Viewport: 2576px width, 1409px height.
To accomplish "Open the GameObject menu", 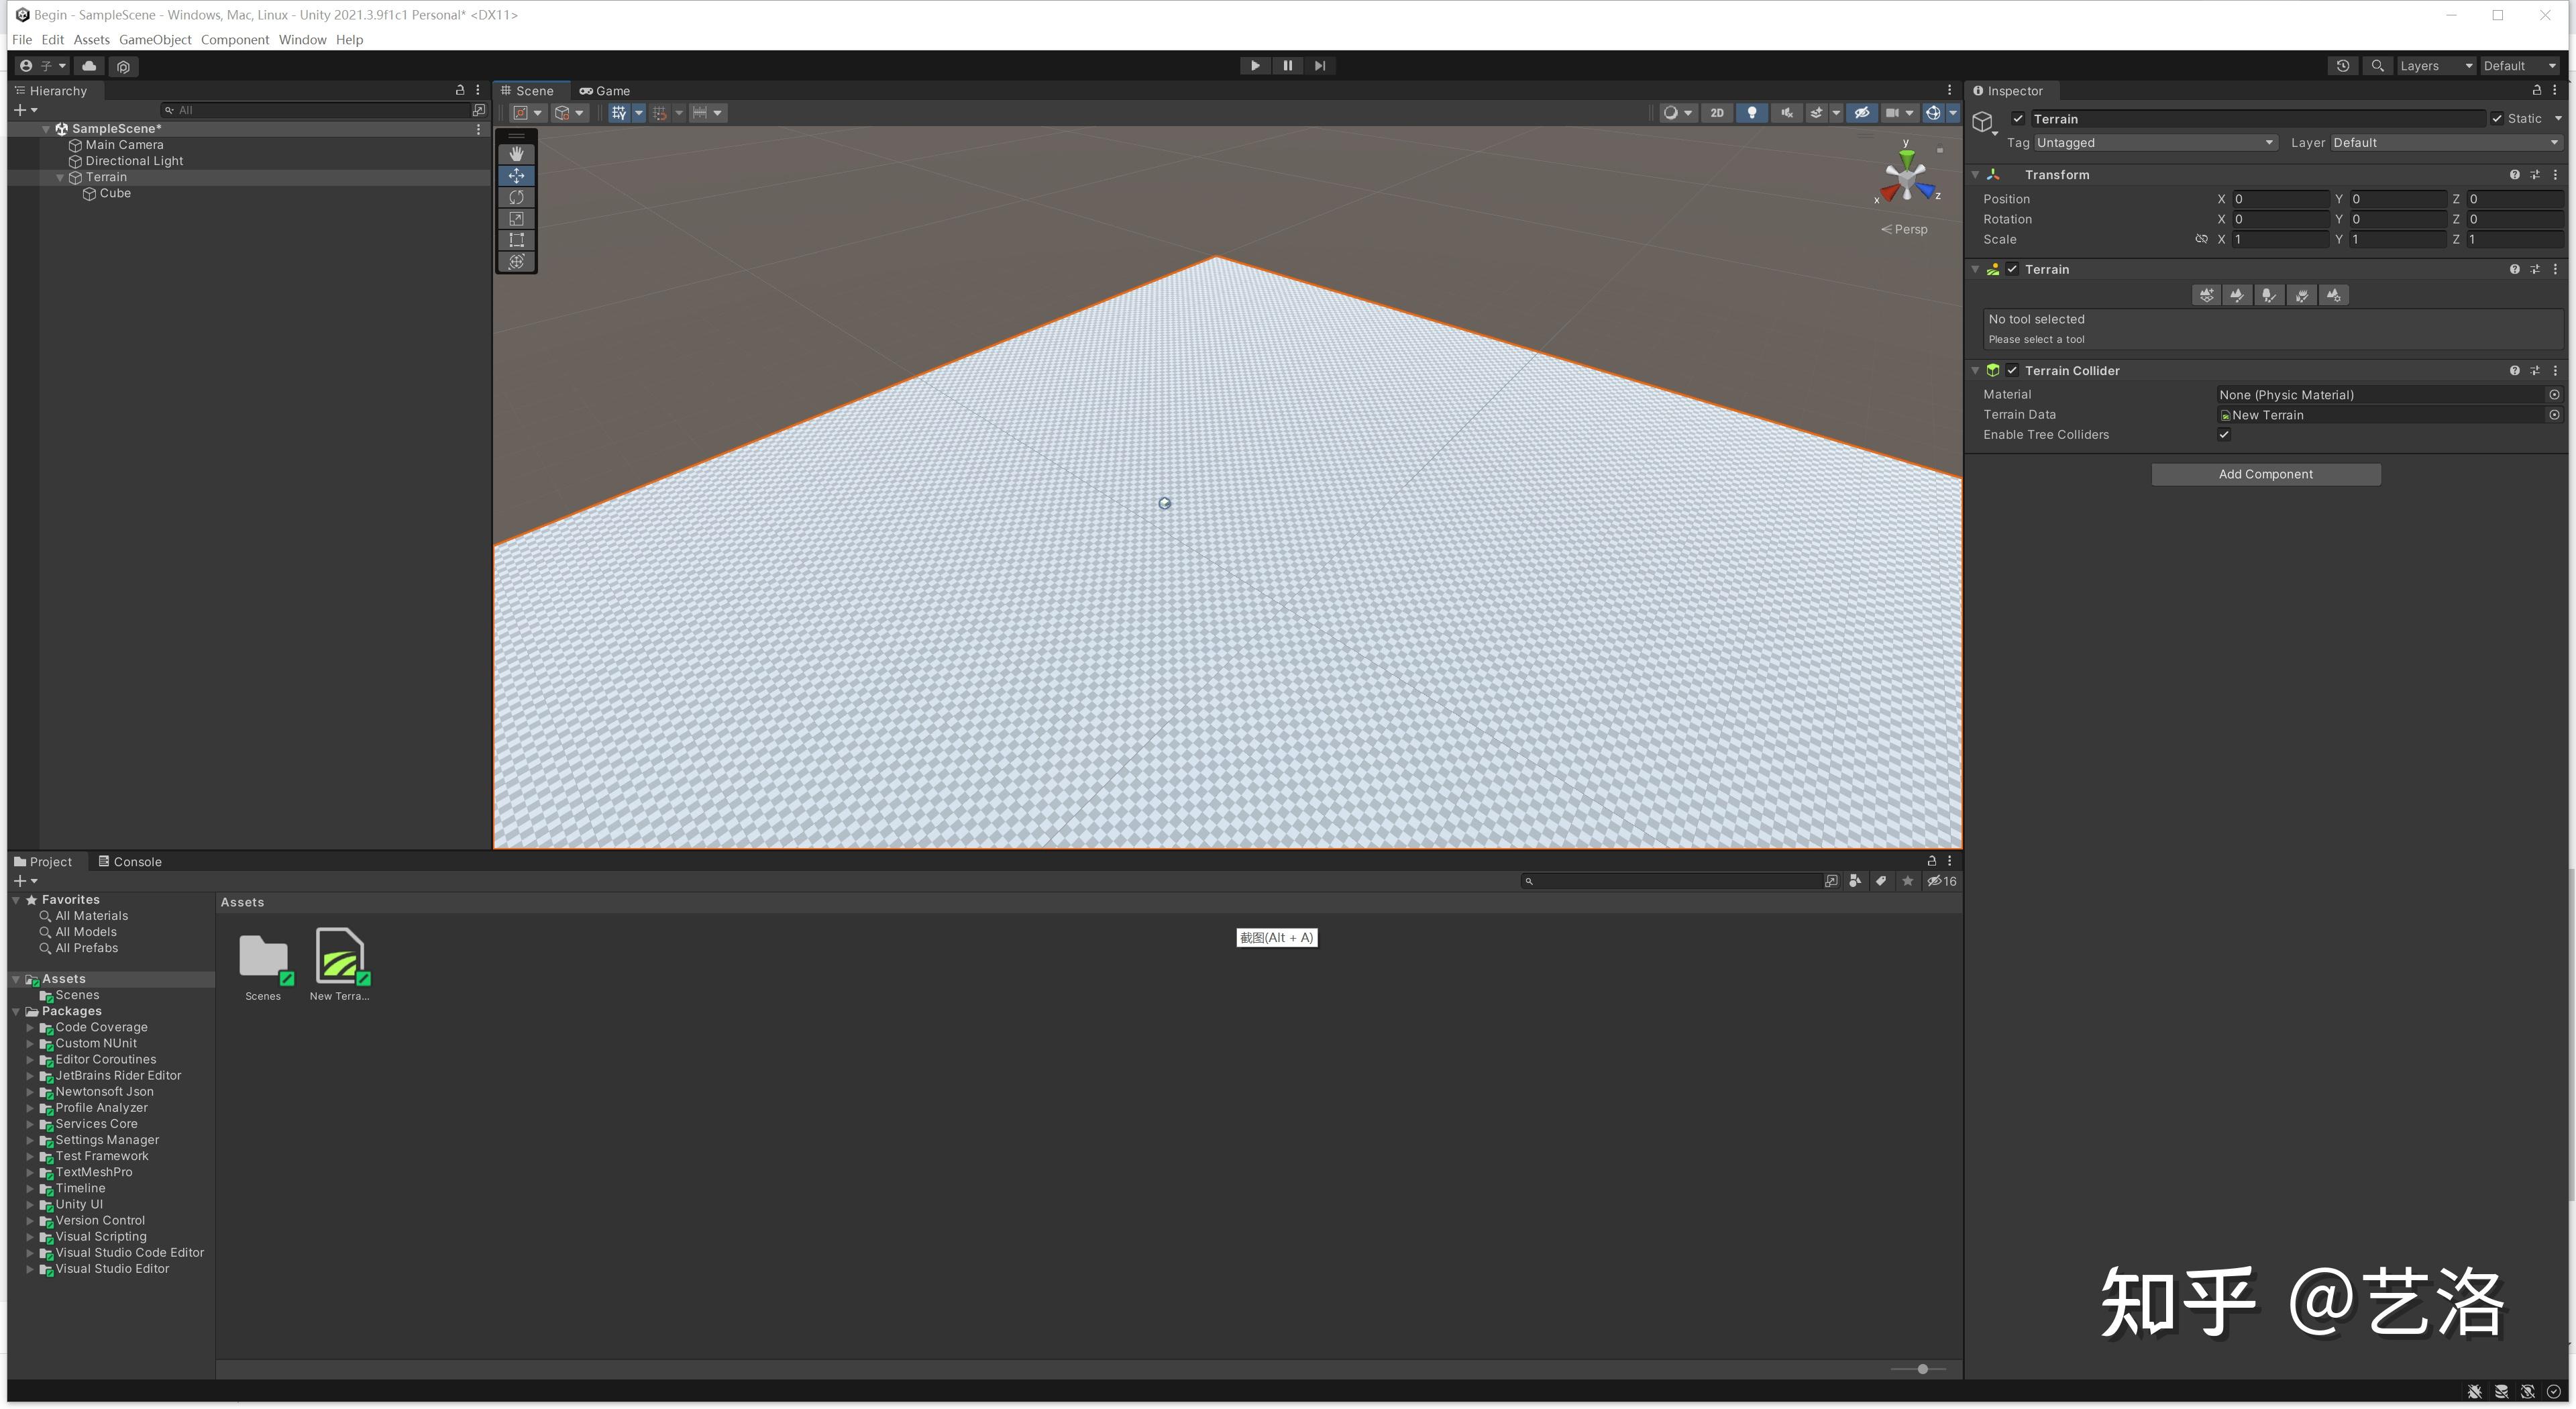I will tap(155, 40).
